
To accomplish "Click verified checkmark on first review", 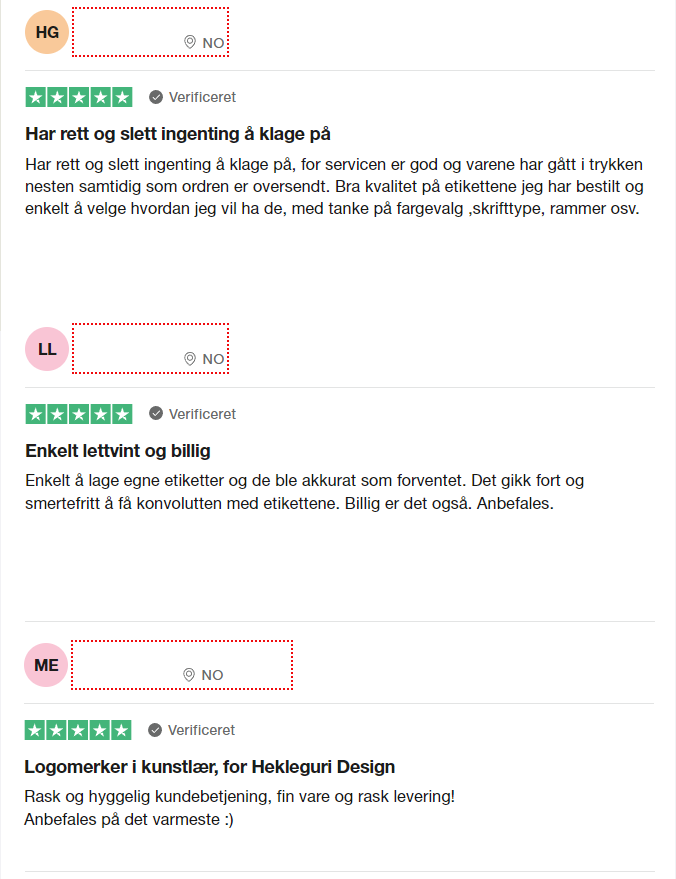I will tap(156, 97).
